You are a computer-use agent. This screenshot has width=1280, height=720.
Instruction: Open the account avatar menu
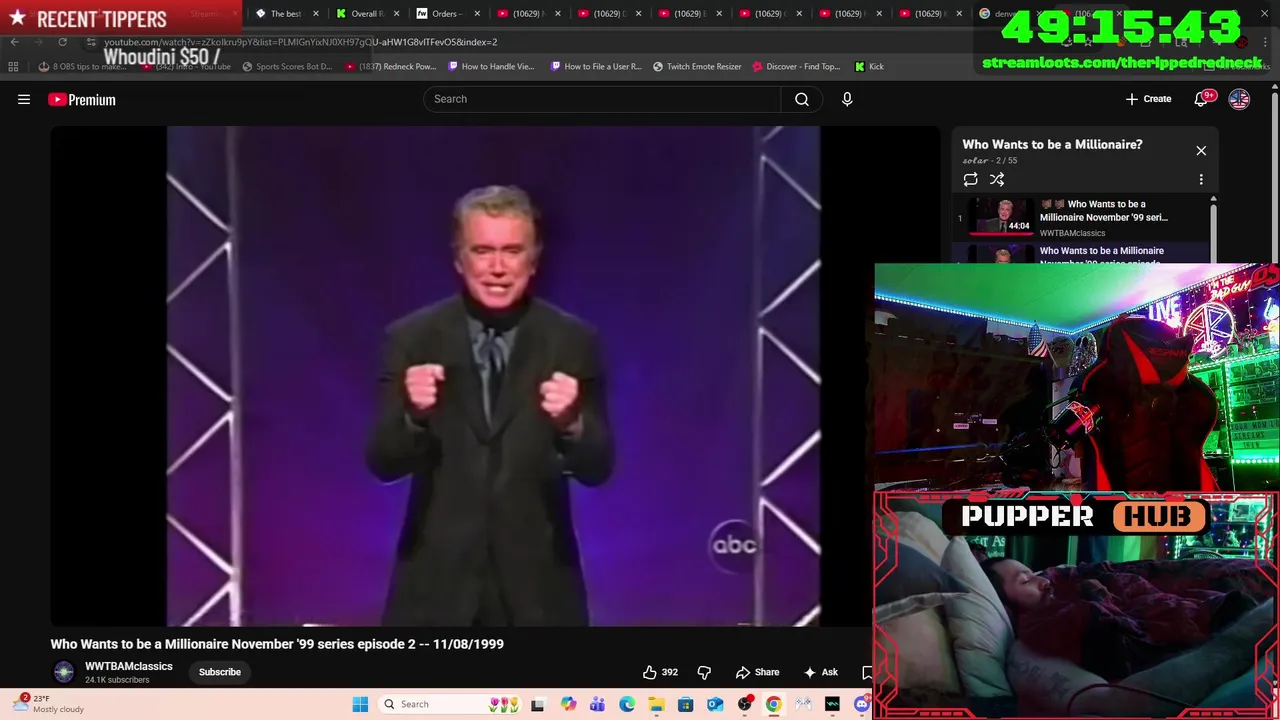(1239, 99)
